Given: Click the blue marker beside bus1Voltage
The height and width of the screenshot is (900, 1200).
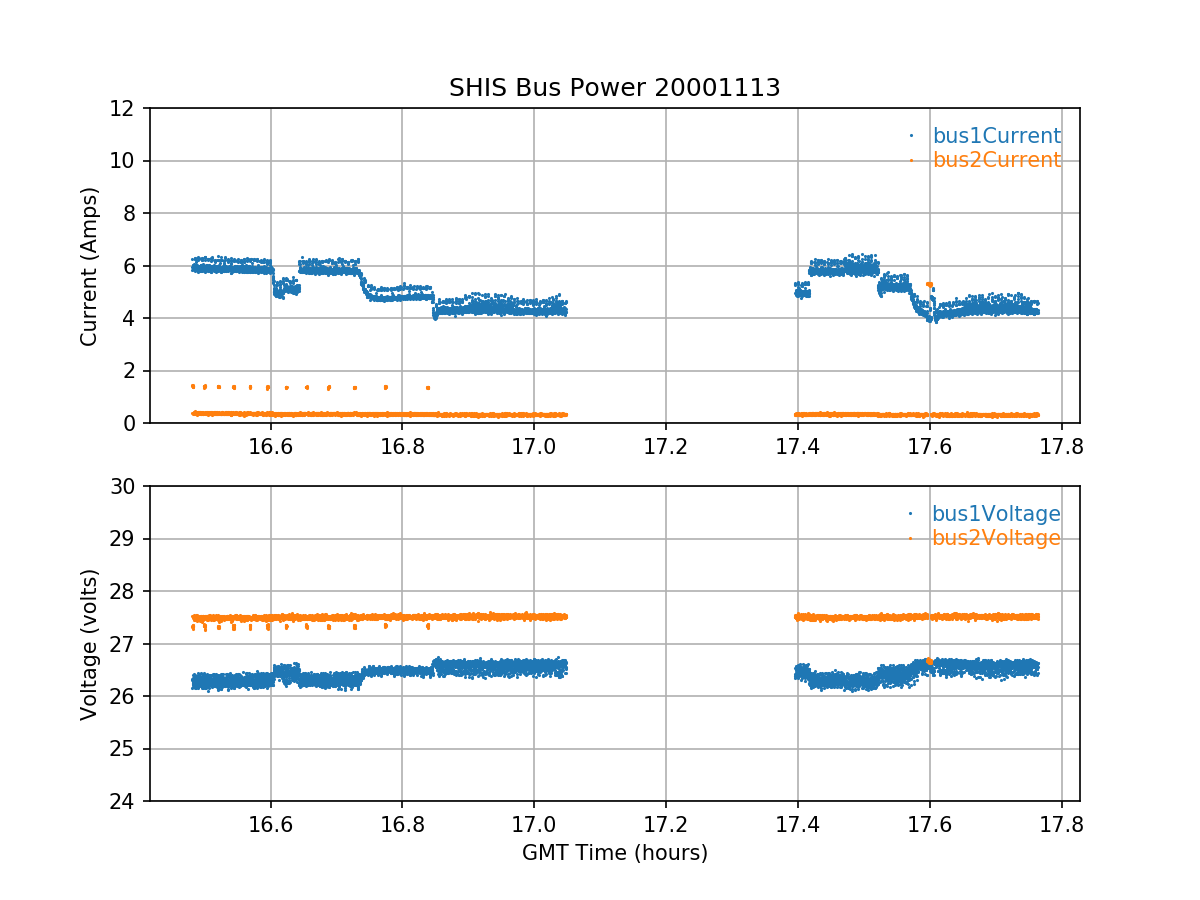Looking at the screenshot, I should coord(911,514).
